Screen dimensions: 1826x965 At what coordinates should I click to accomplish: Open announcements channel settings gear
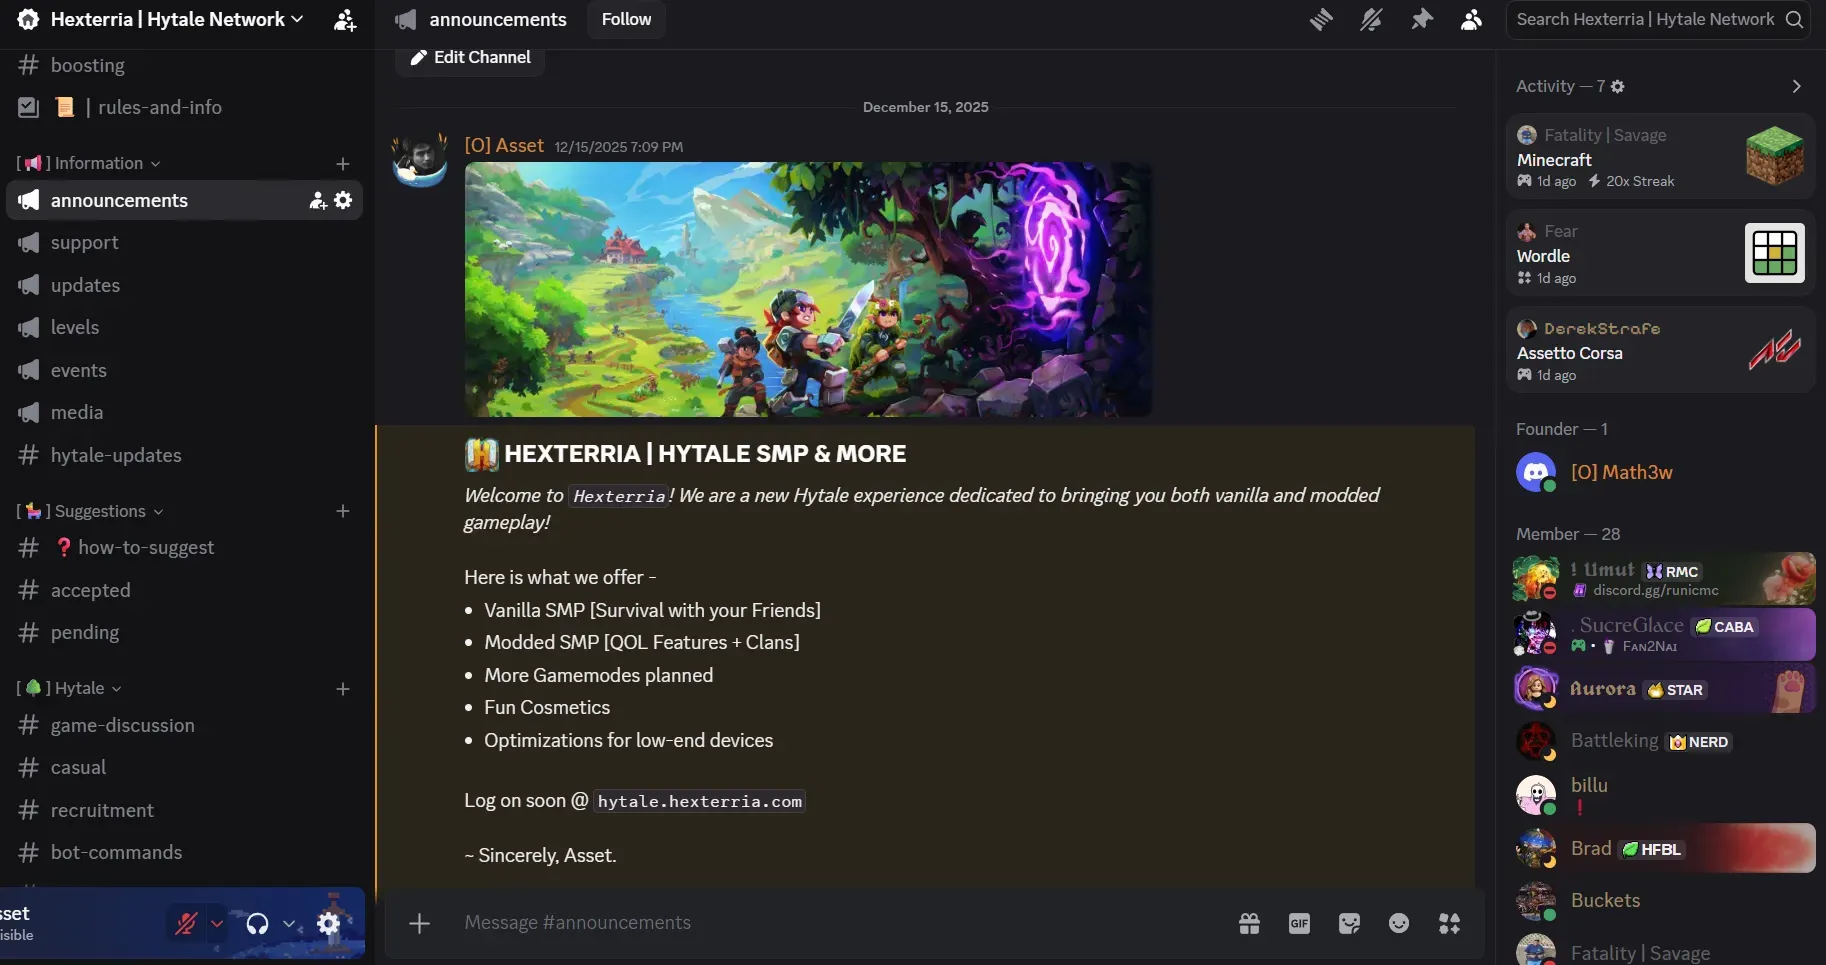(343, 201)
